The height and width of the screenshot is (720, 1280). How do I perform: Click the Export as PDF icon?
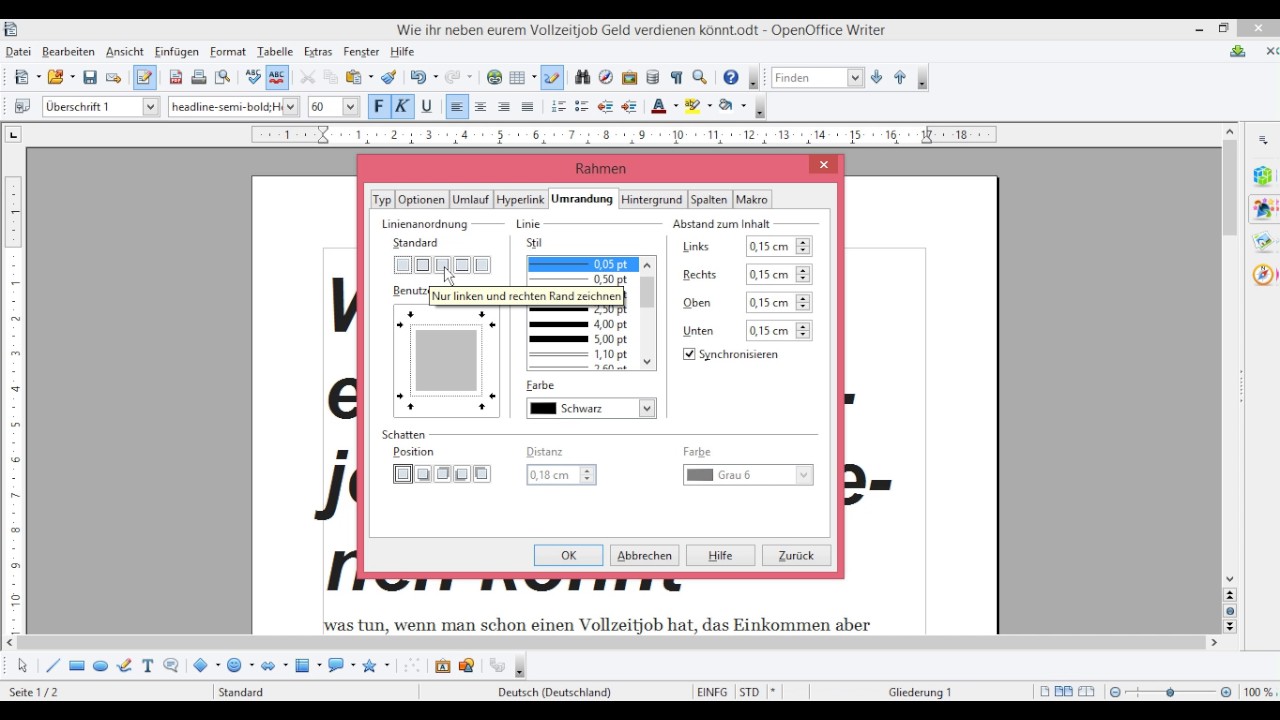(x=176, y=77)
